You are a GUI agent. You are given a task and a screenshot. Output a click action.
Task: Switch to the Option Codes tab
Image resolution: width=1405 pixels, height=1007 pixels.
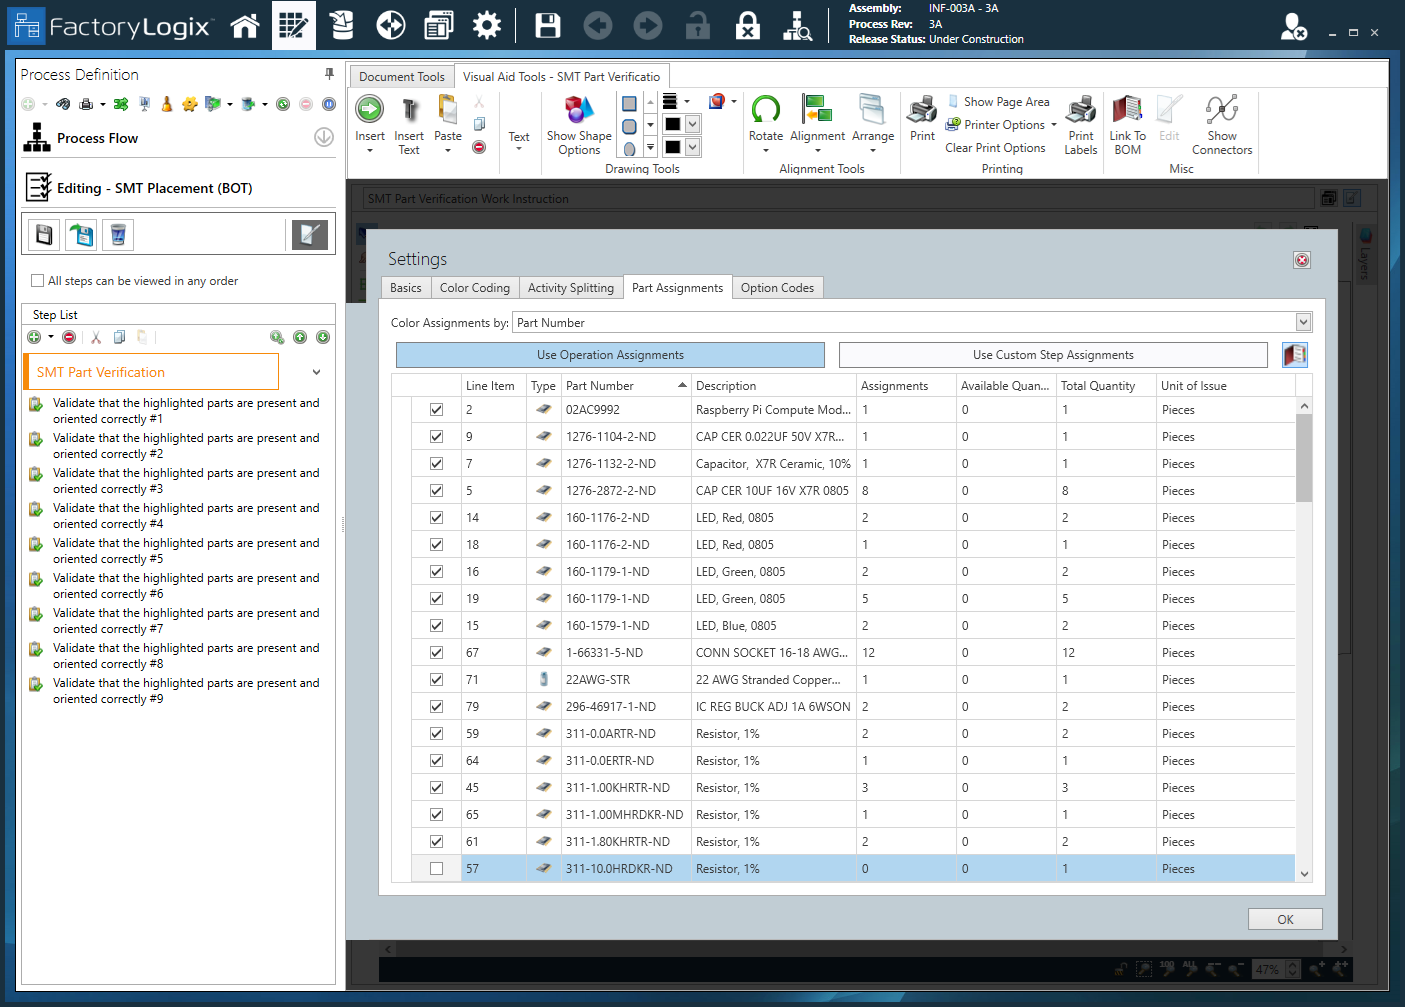(x=777, y=287)
